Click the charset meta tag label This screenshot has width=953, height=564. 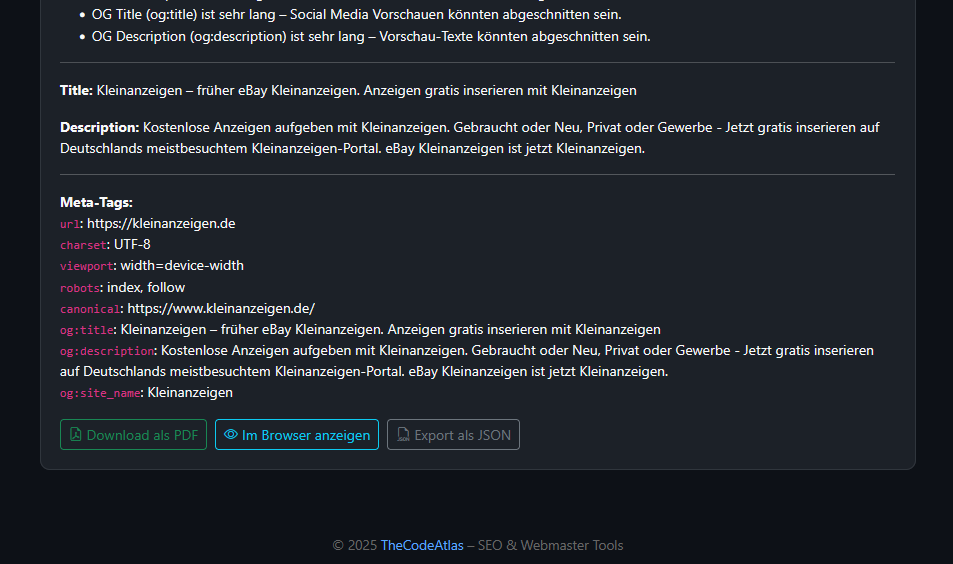83,245
